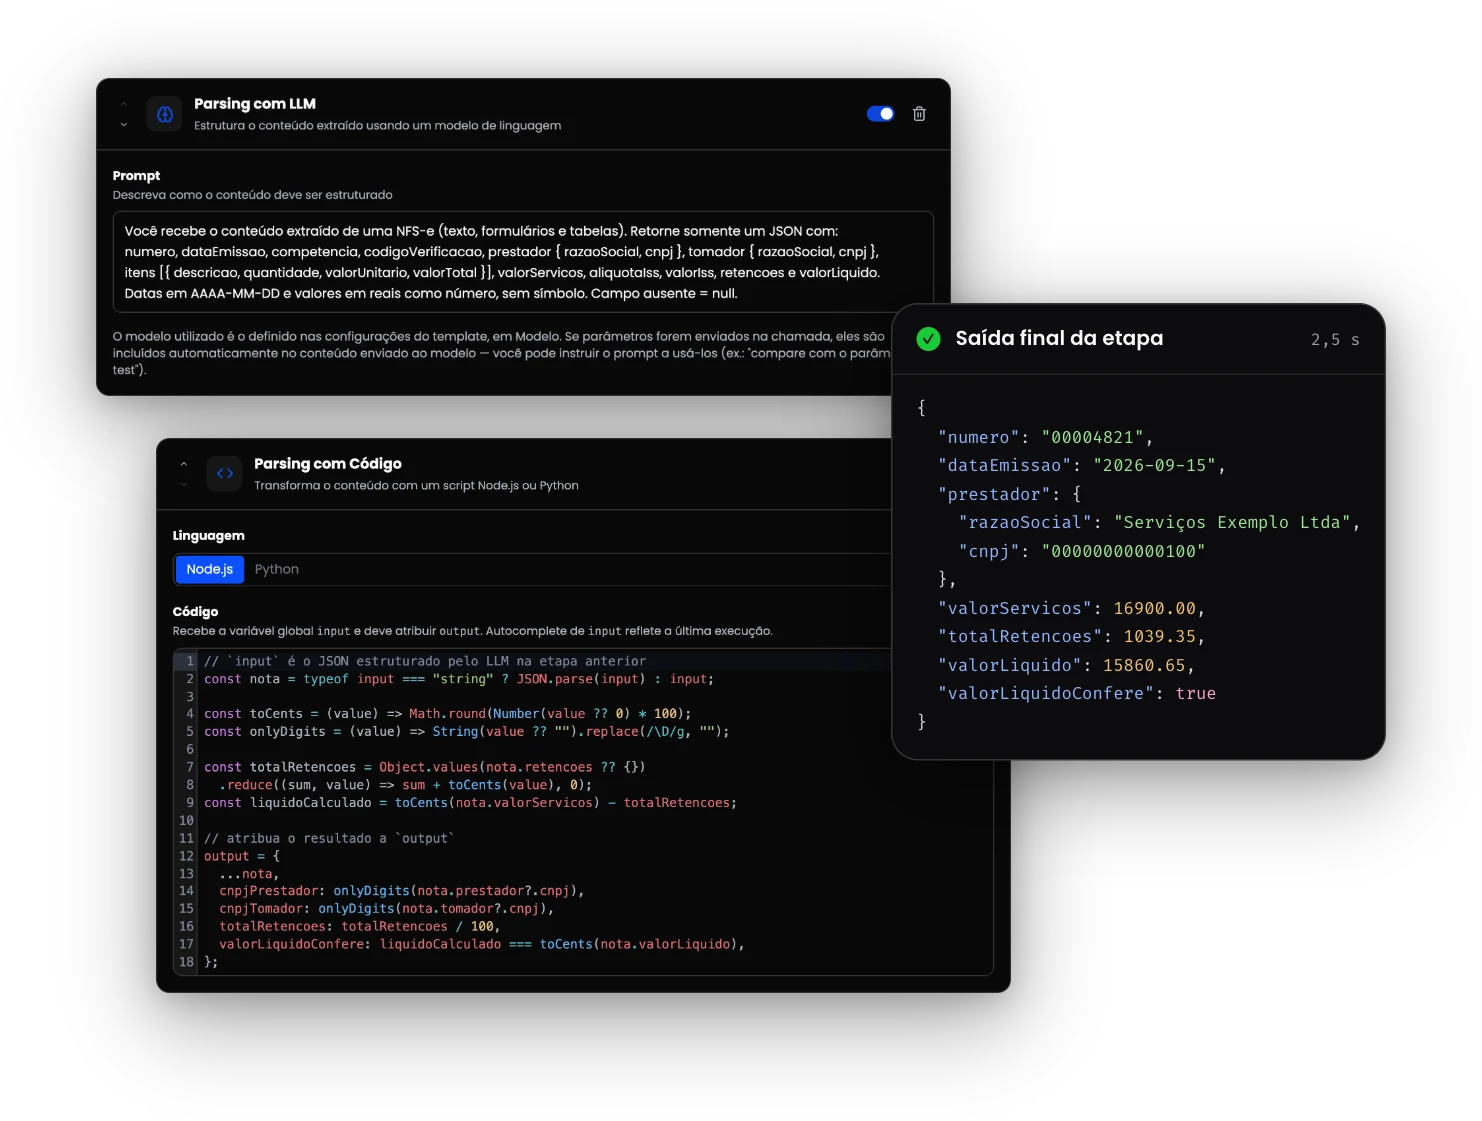The width and height of the screenshot is (1482, 1121).
Task: Click the code brackets icon of Parsing com Código
Action: 225,474
